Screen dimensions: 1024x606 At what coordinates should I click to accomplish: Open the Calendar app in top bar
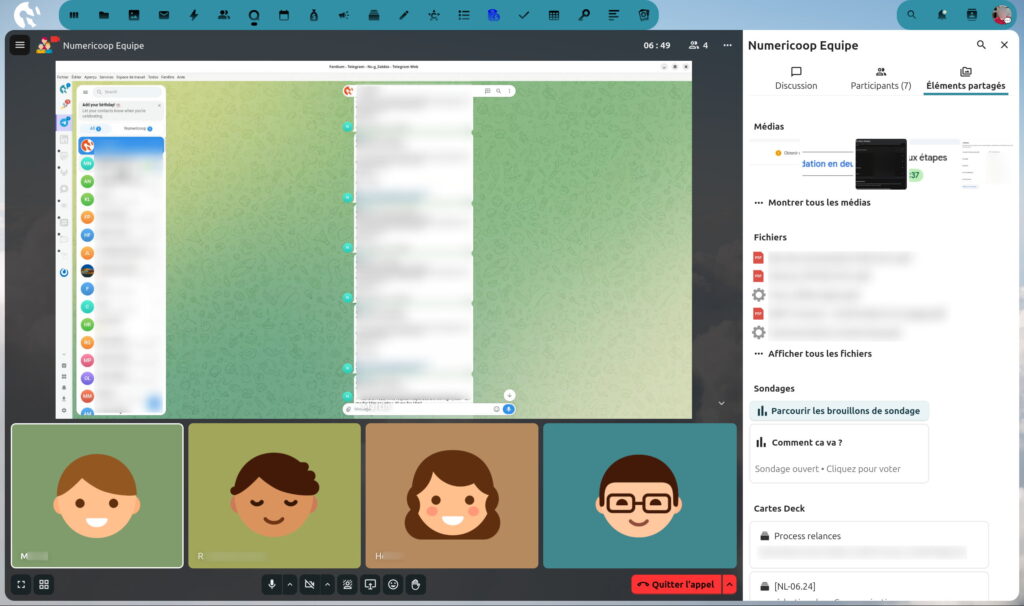284,15
